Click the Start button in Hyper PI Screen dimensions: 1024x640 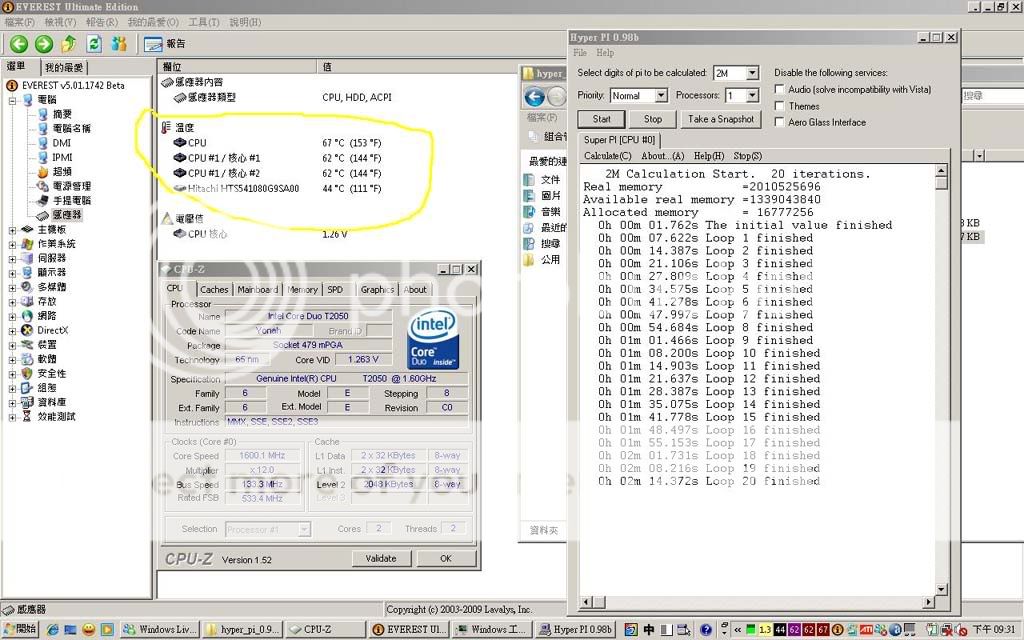click(x=601, y=119)
